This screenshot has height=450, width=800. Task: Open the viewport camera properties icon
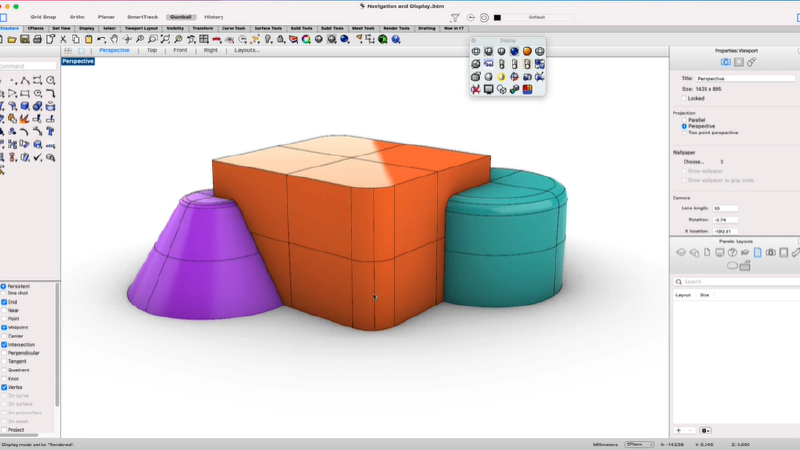(x=726, y=62)
